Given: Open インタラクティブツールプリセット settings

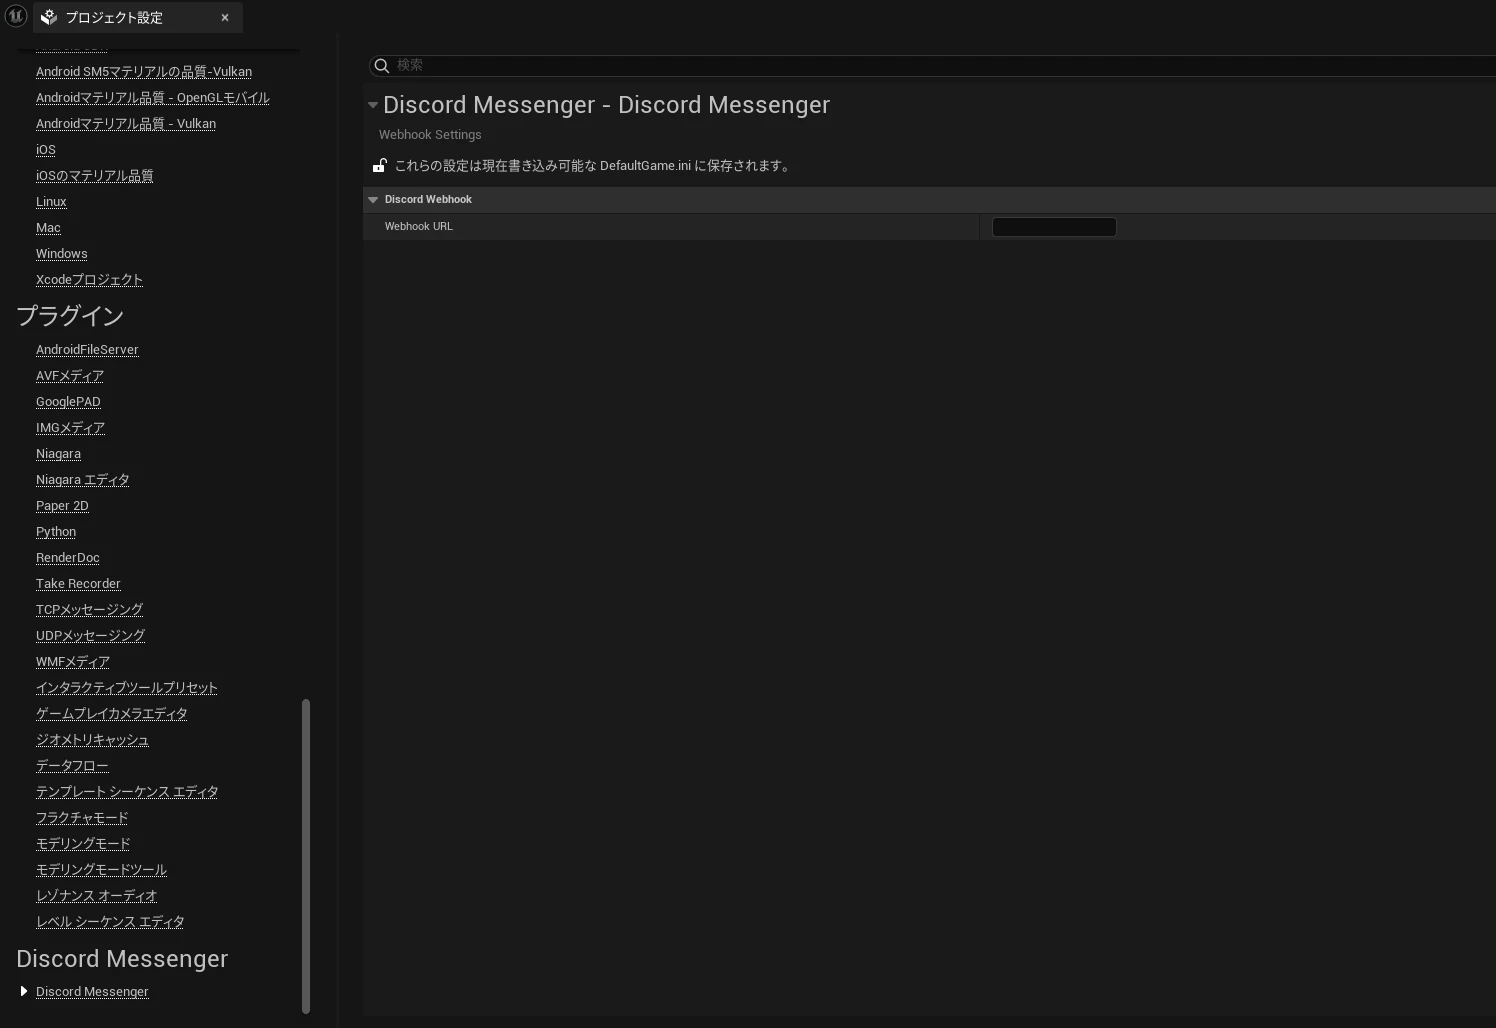Looking at the screenshot, I should (127, 688).
